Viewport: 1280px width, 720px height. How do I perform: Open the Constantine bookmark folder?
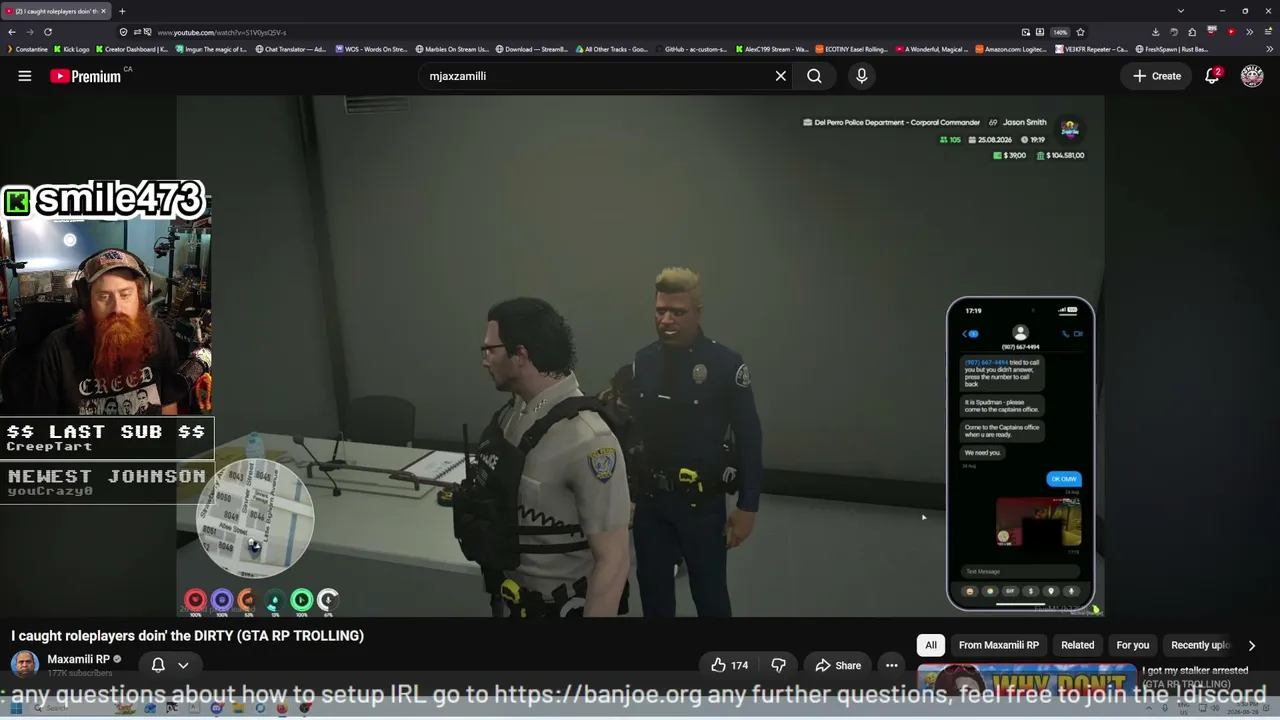click(x=27, y=49)
